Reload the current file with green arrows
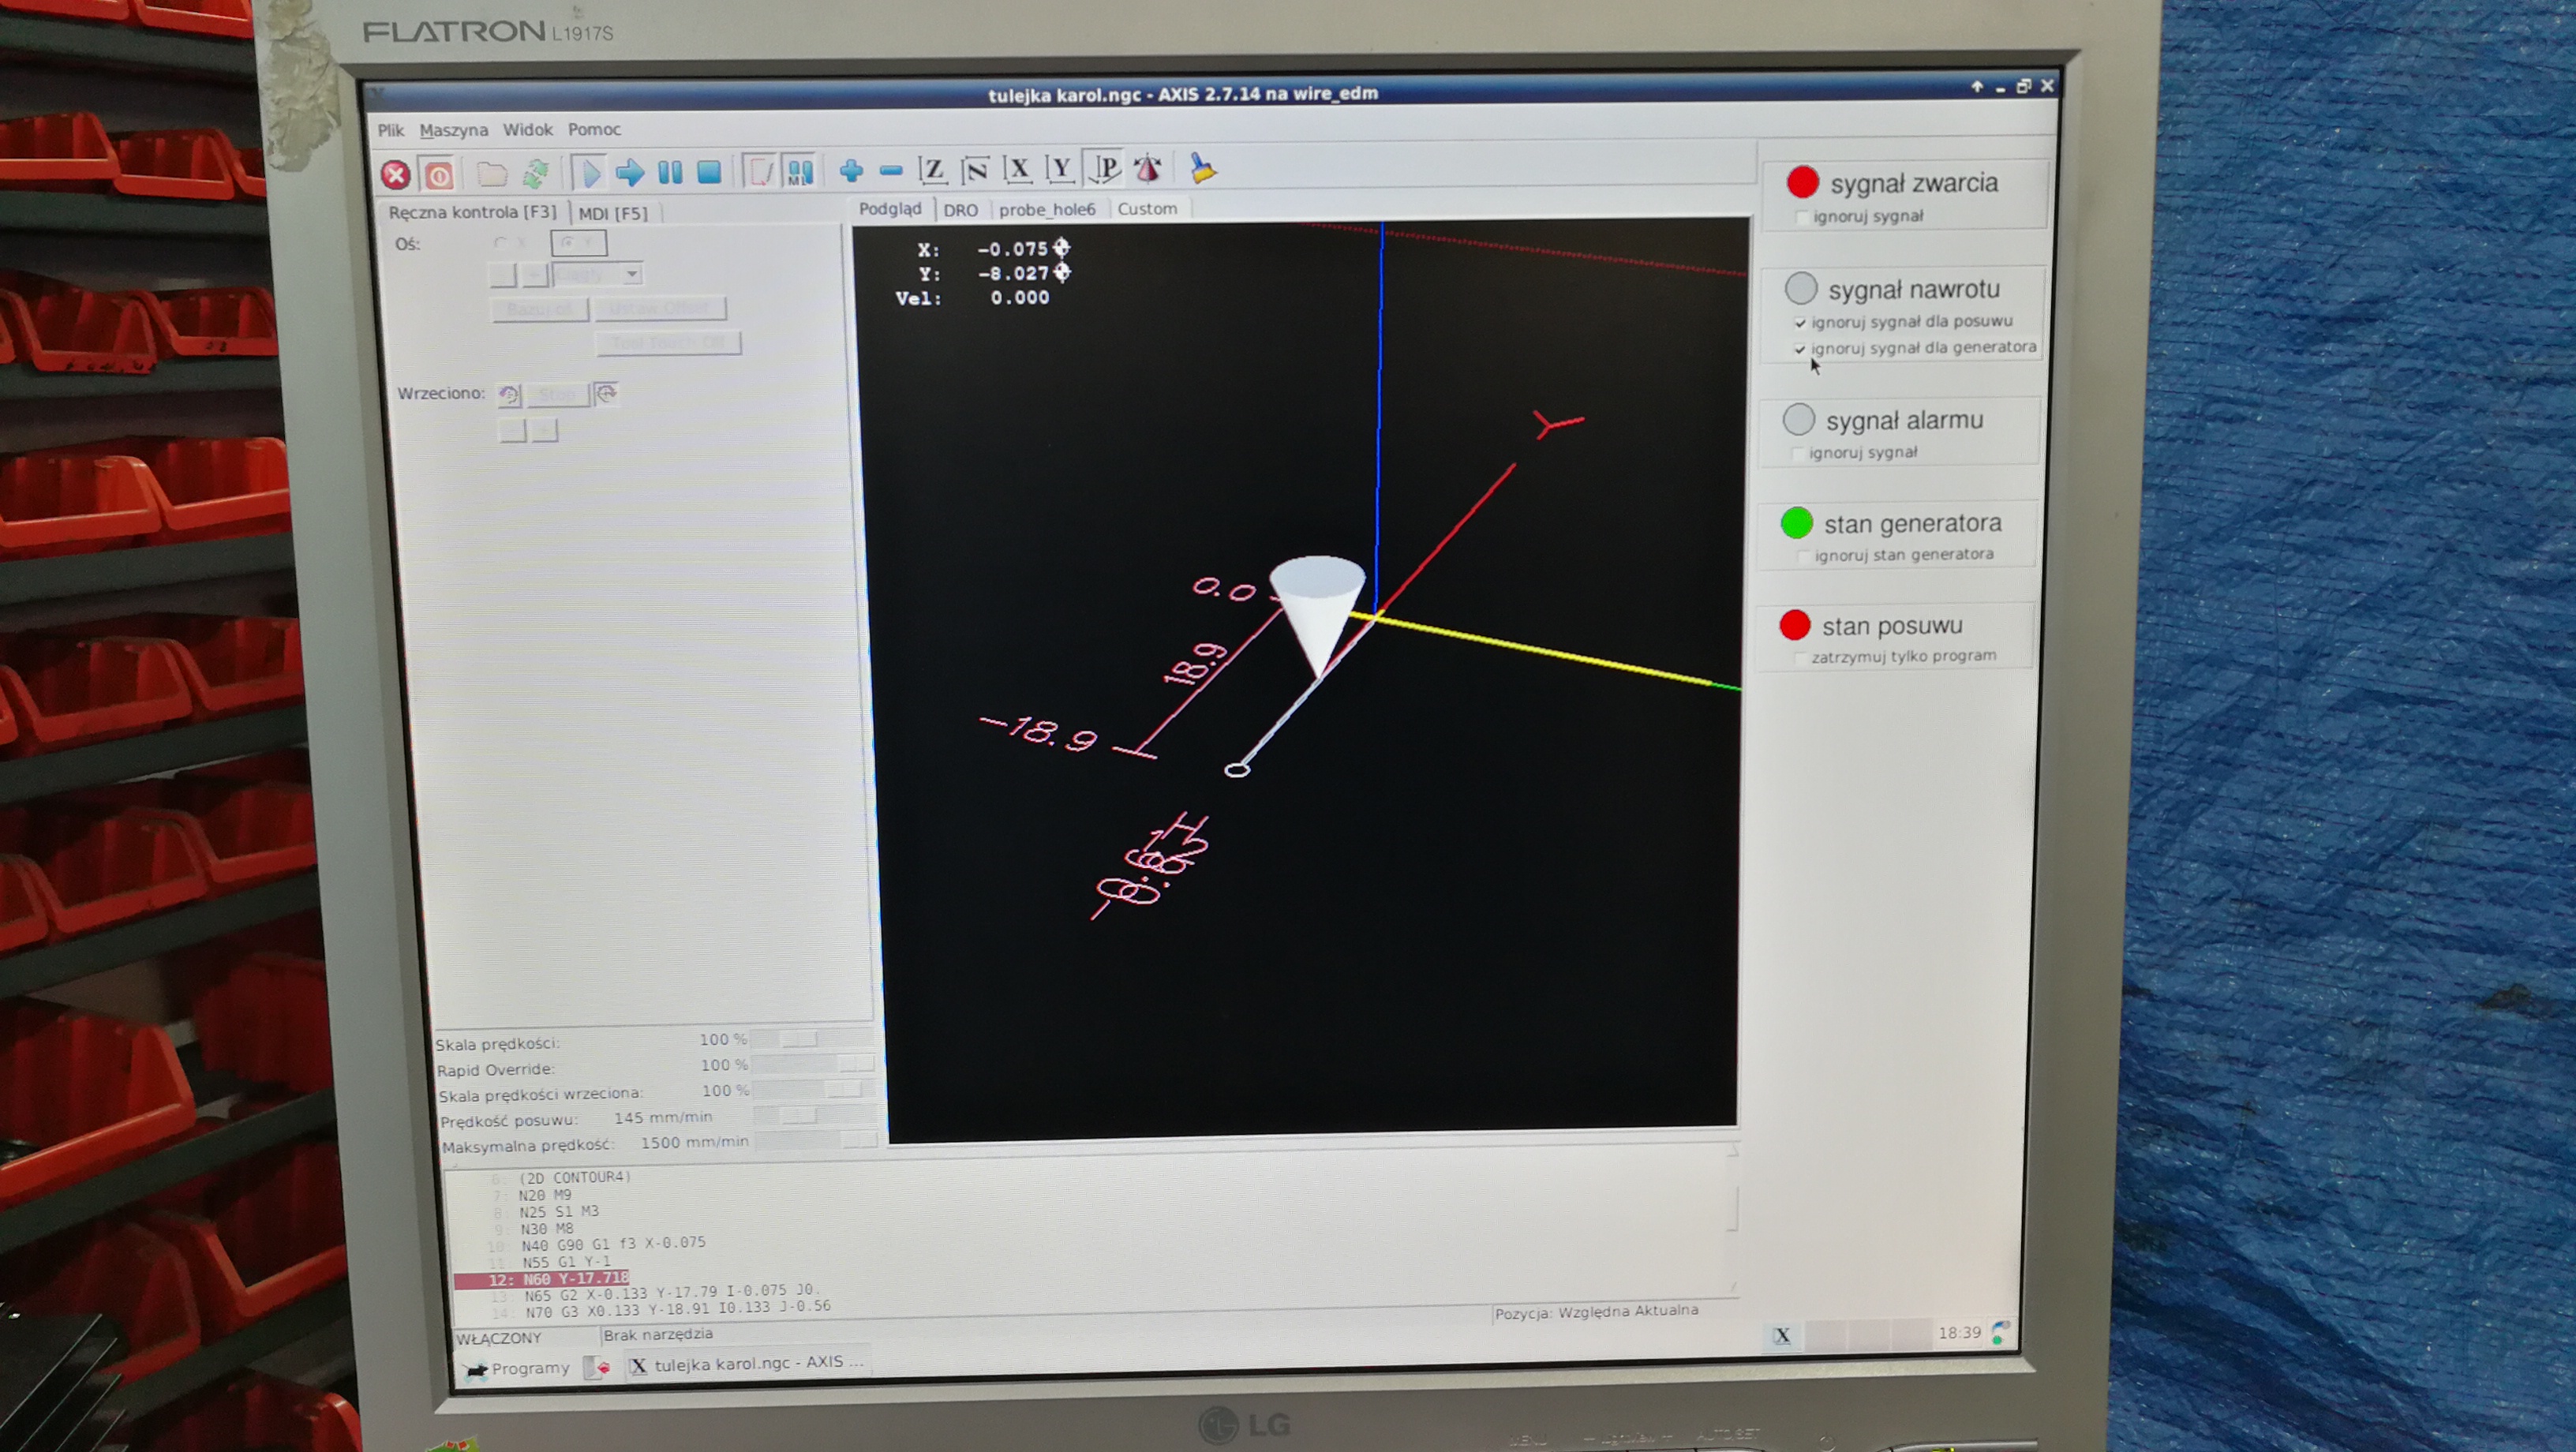The width and height of the screenshot is (2576, 1452). tap(535, 174)
